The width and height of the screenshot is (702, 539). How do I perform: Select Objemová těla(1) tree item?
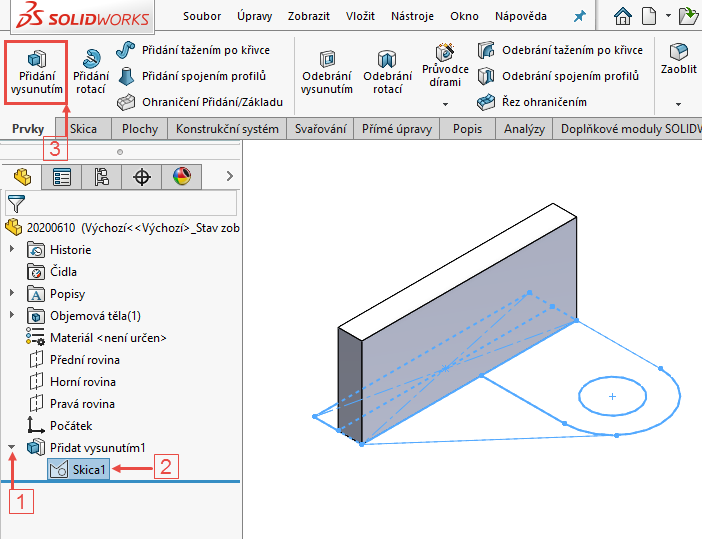(84, 316)
